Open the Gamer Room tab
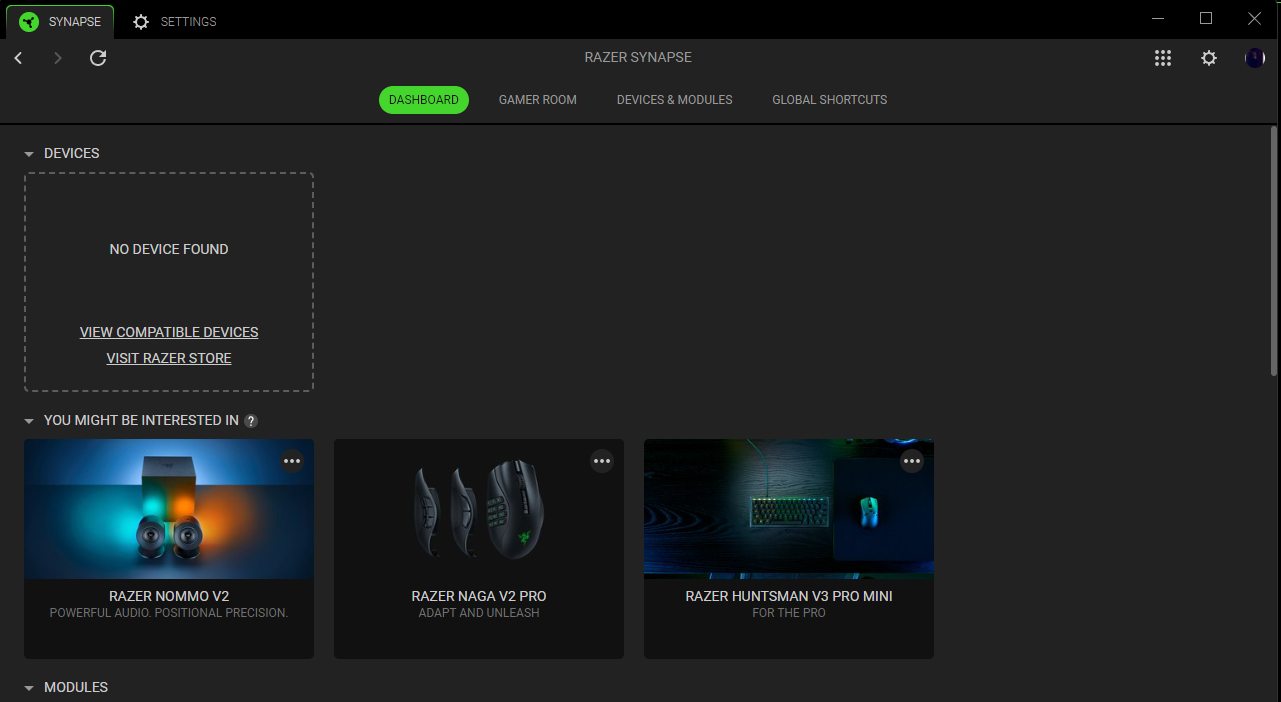The width and height of the screenshot is (1281, 702). click(x=538, y=100)
